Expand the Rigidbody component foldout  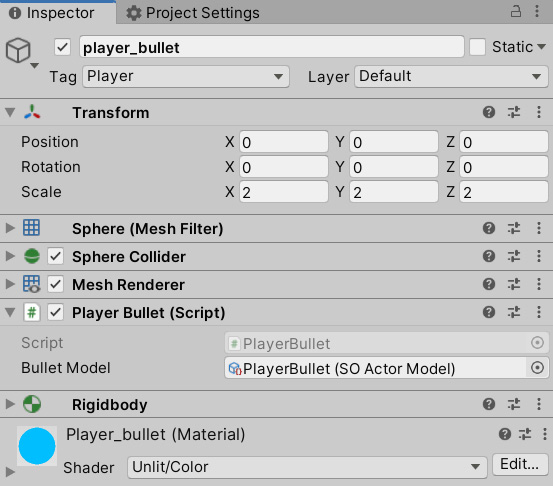tap(10, 404)
